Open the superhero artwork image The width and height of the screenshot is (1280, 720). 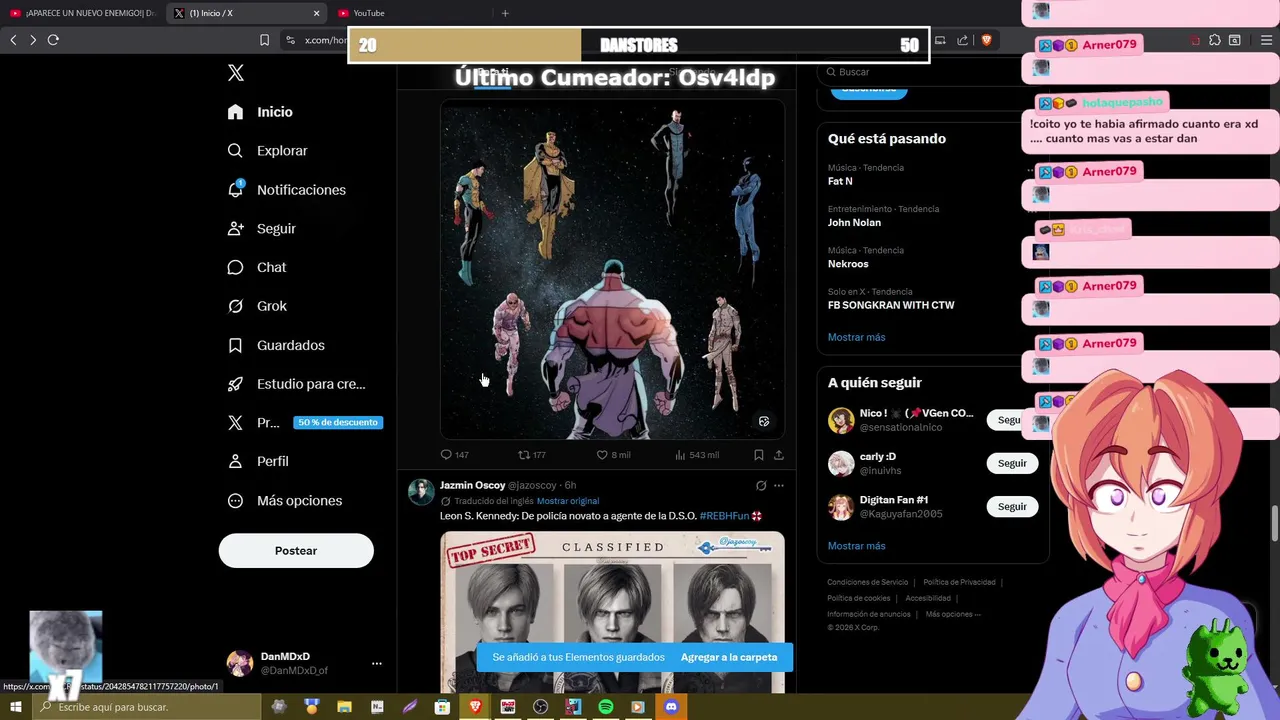612,270
